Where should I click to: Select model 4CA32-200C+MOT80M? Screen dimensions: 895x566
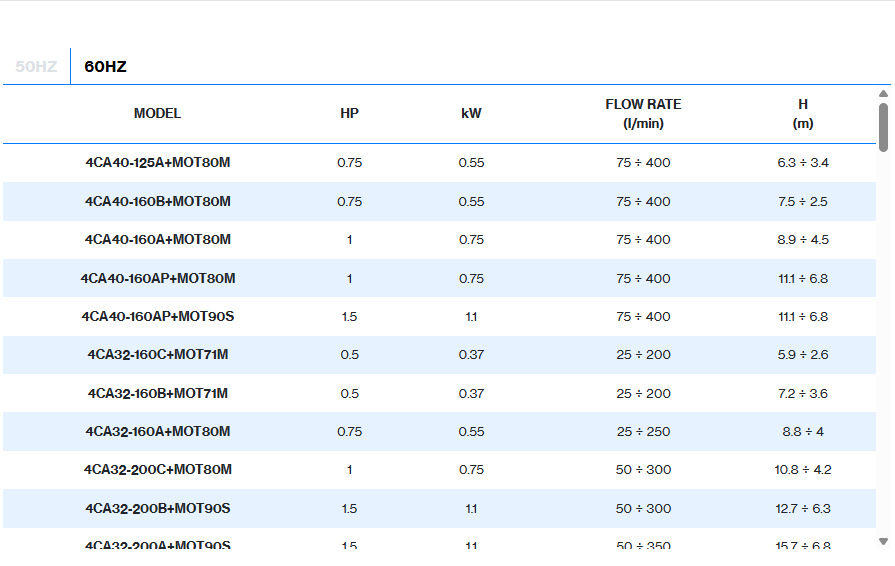click(x=158, y=470)
